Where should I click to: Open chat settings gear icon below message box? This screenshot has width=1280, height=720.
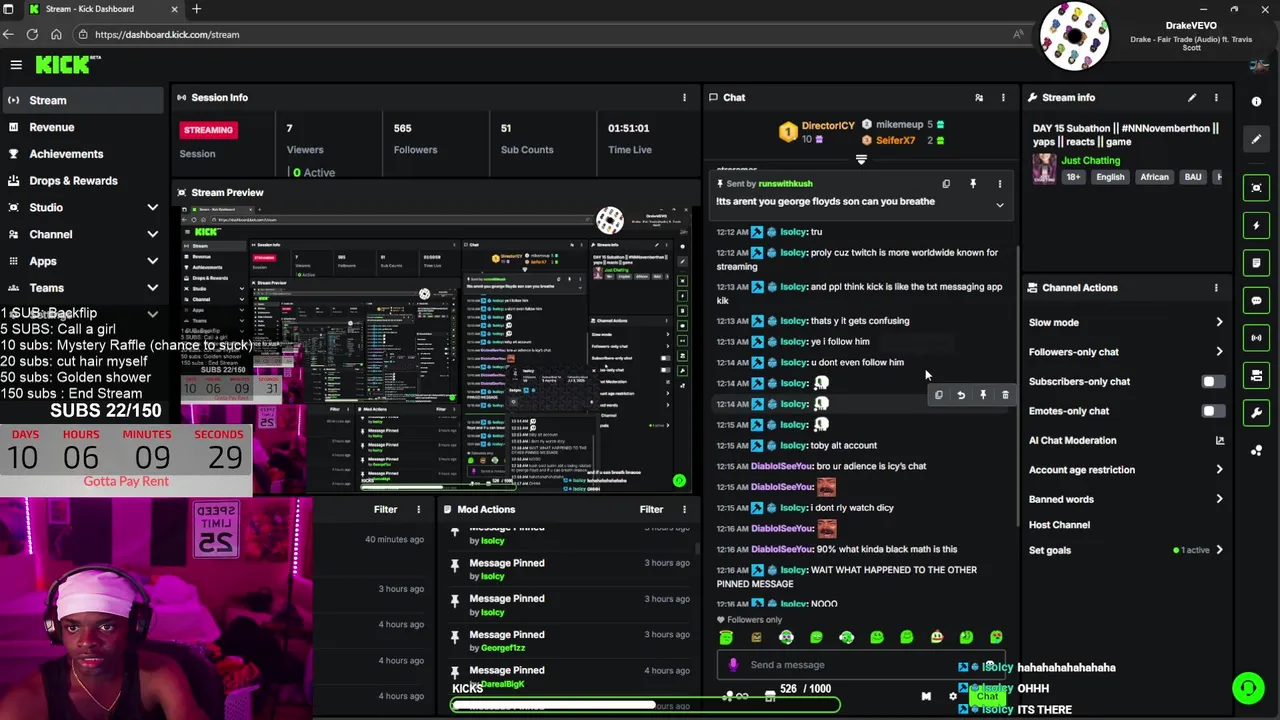point(953,696)
